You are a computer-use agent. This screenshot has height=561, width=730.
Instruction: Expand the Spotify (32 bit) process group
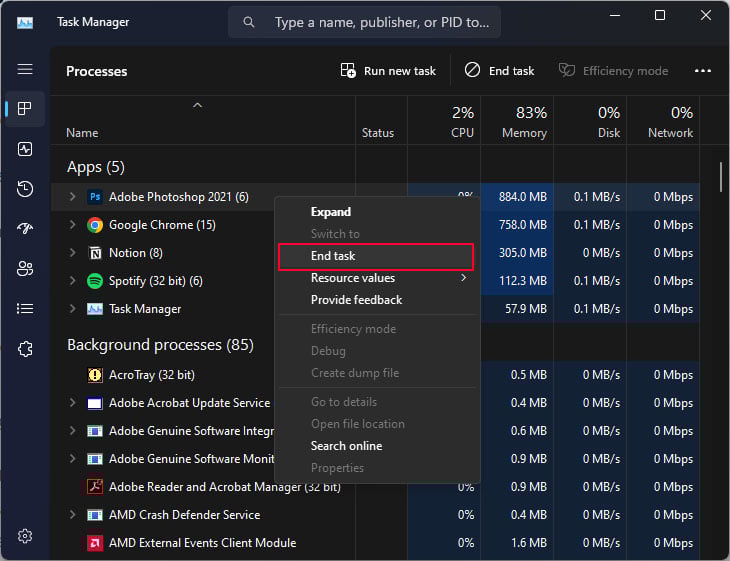coord(72,281)
